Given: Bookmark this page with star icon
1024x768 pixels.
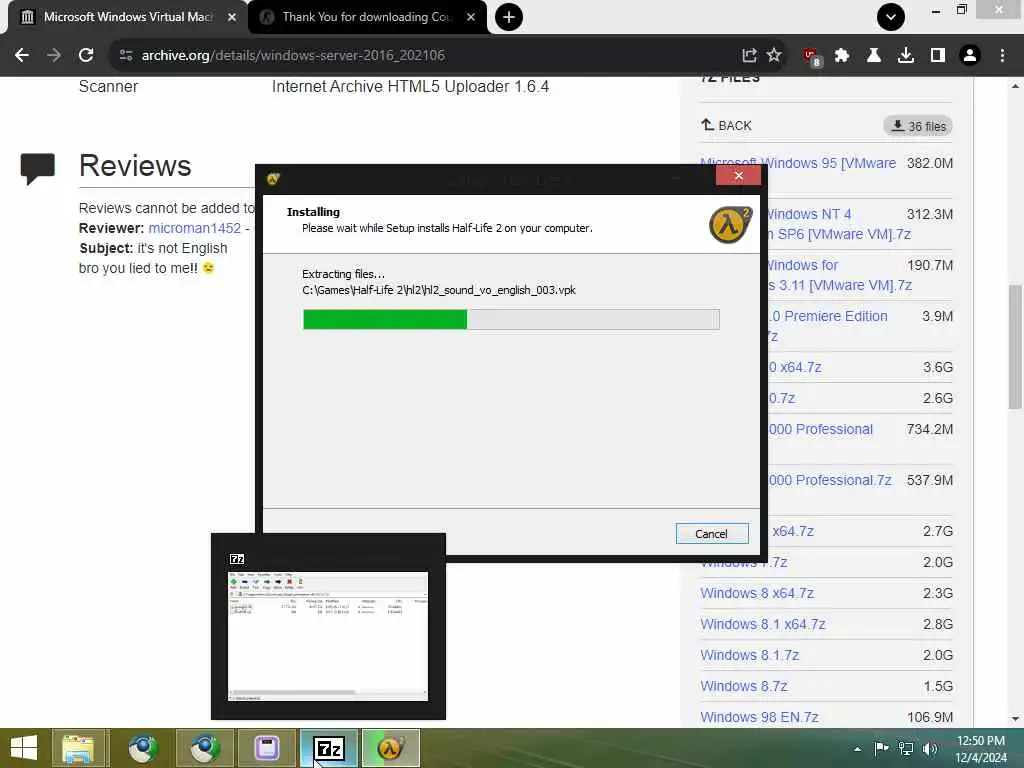Looking at the screenshot, I should [x=774, y=55].
